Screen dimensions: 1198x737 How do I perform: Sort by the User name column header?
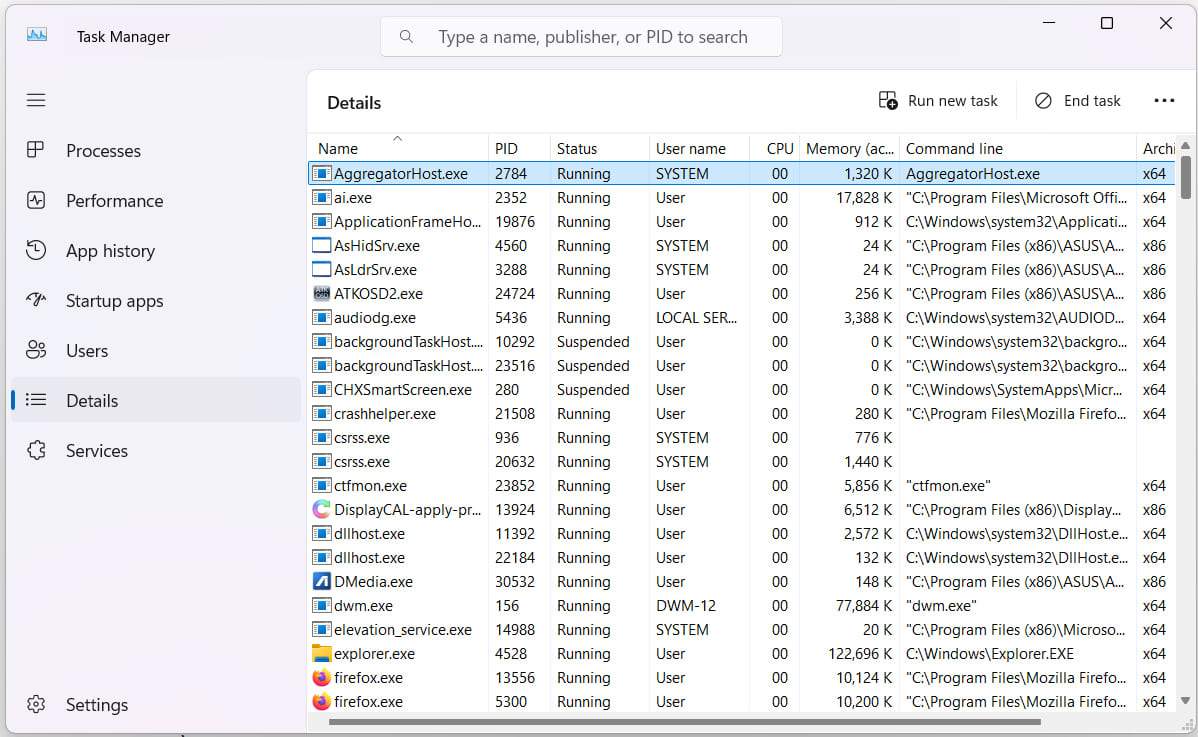[698, 149]
